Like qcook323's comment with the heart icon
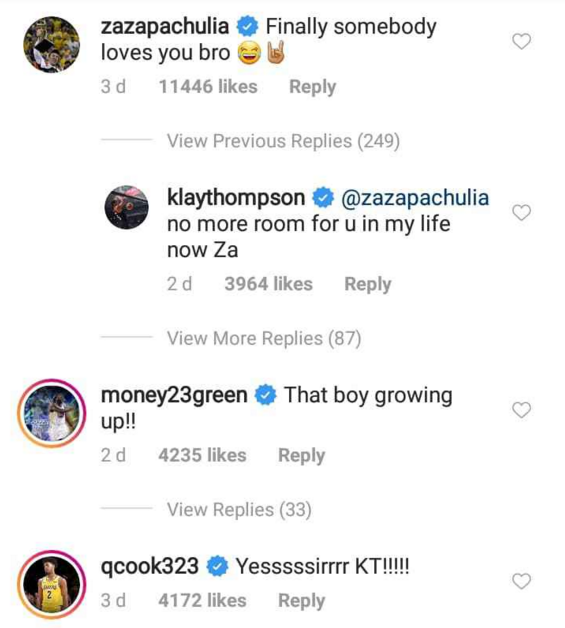Viewport: 565px width, 628px height. 521,581
